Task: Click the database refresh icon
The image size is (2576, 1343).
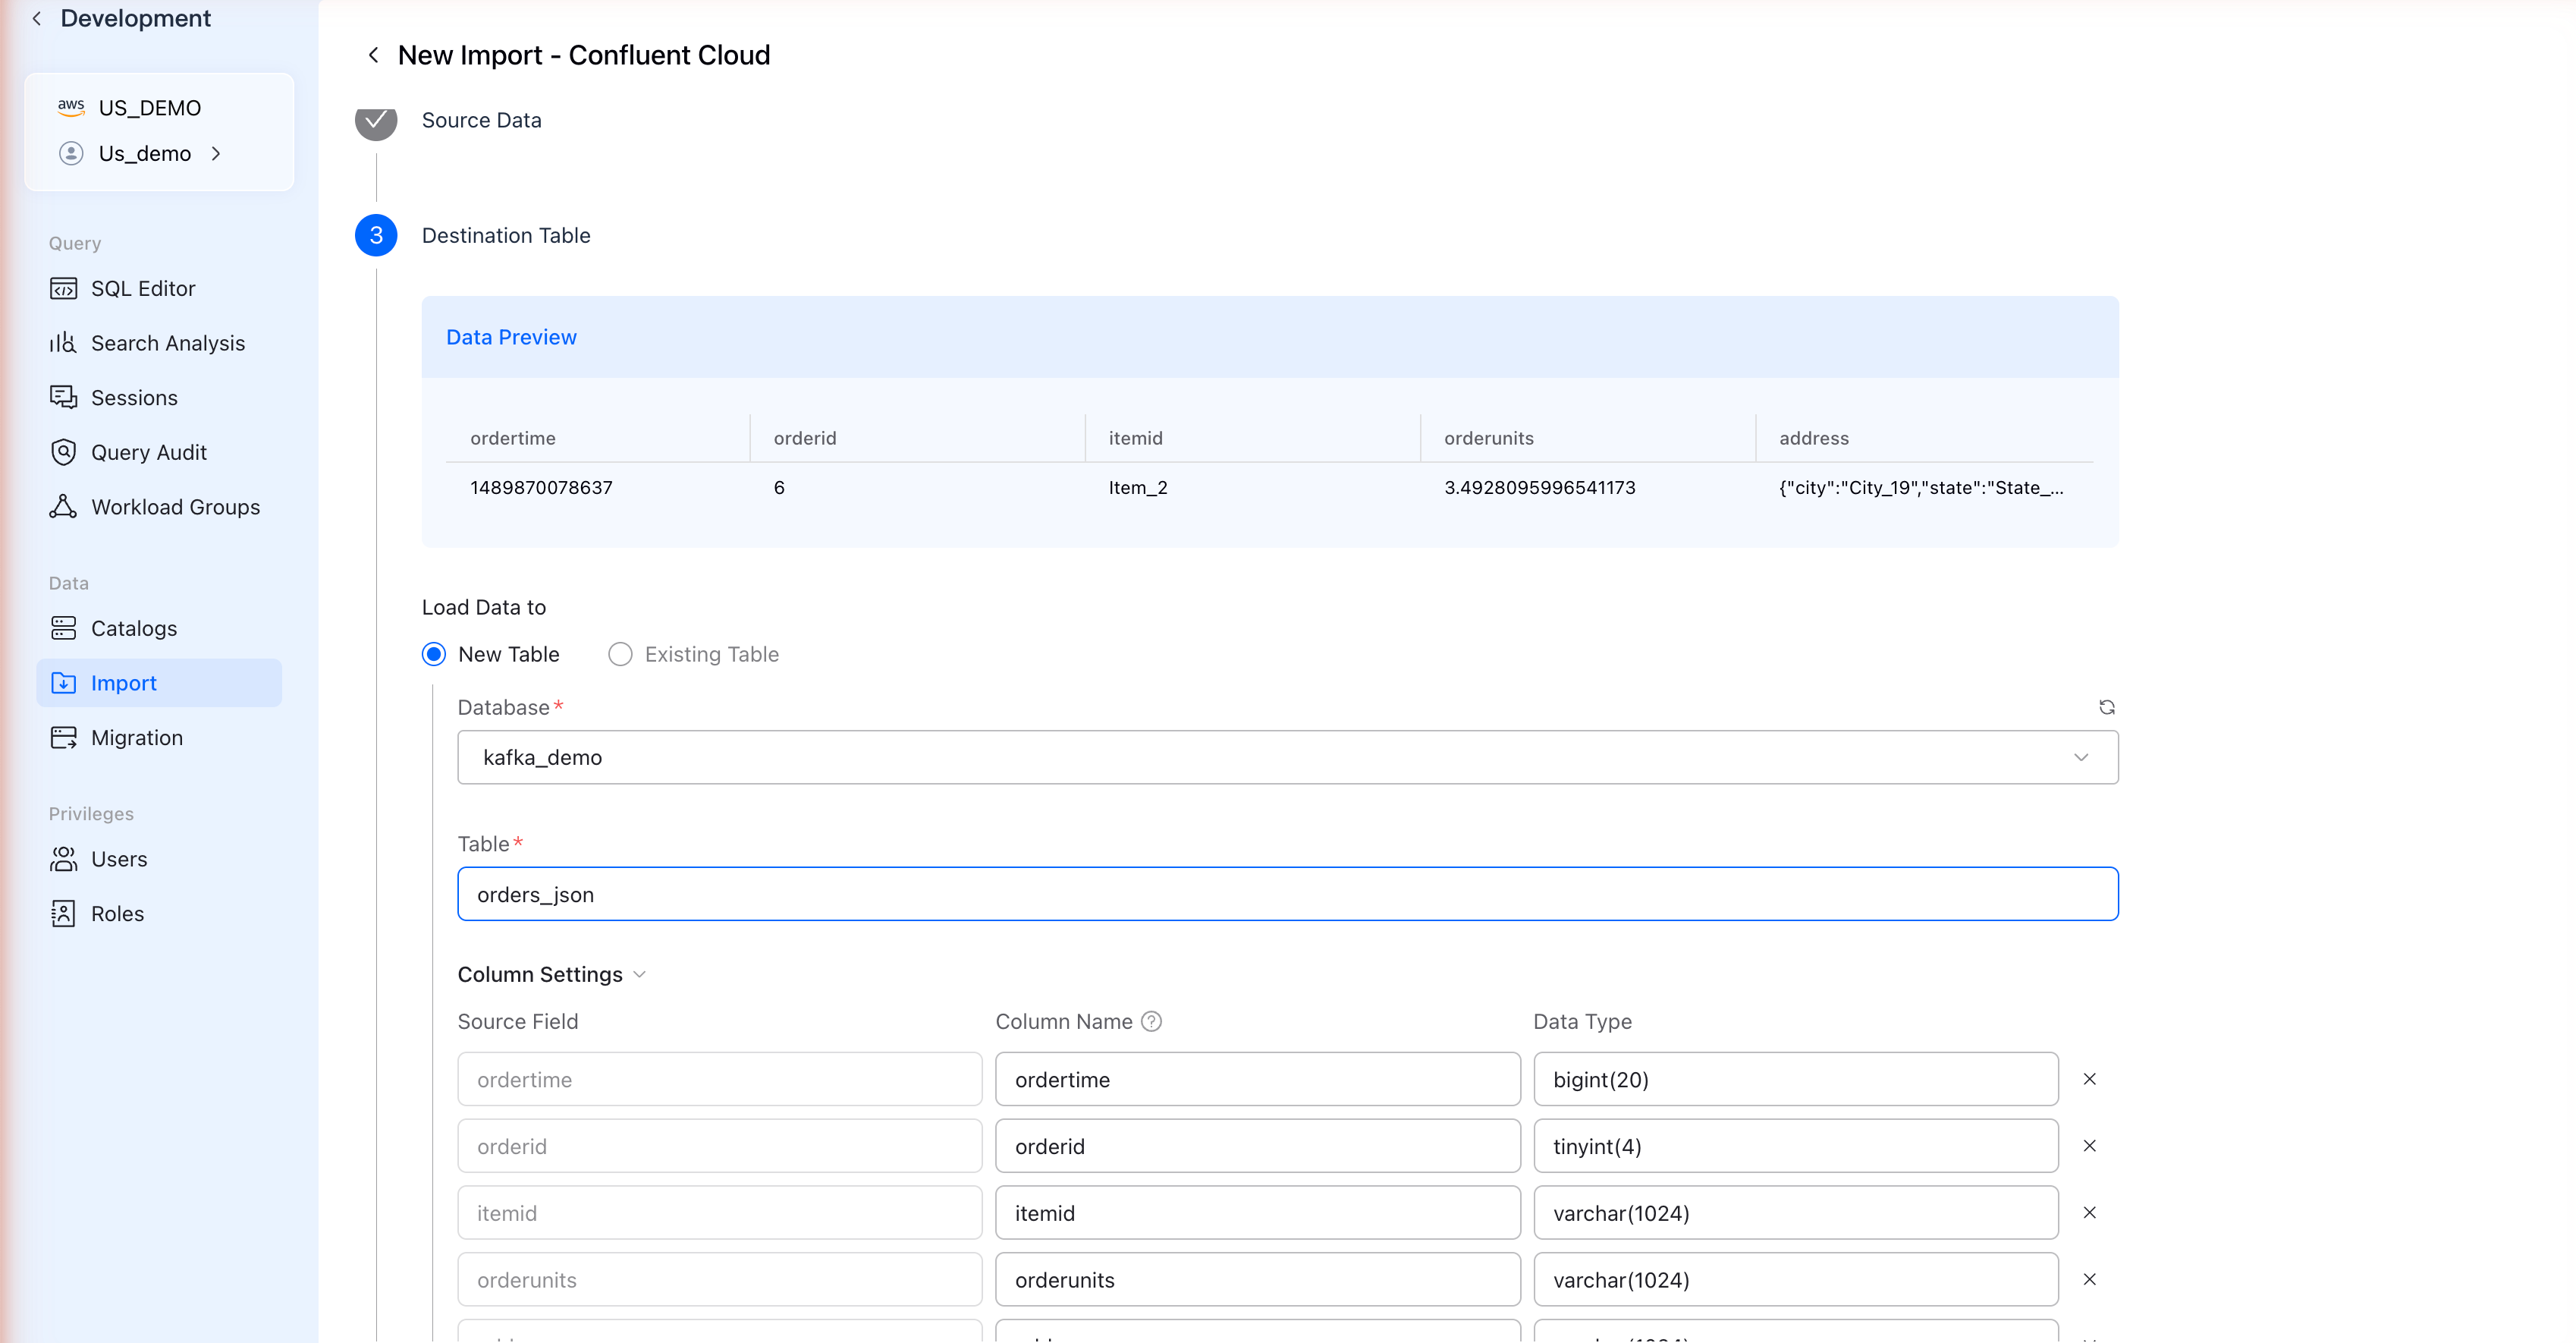Action: point(2106,707)
